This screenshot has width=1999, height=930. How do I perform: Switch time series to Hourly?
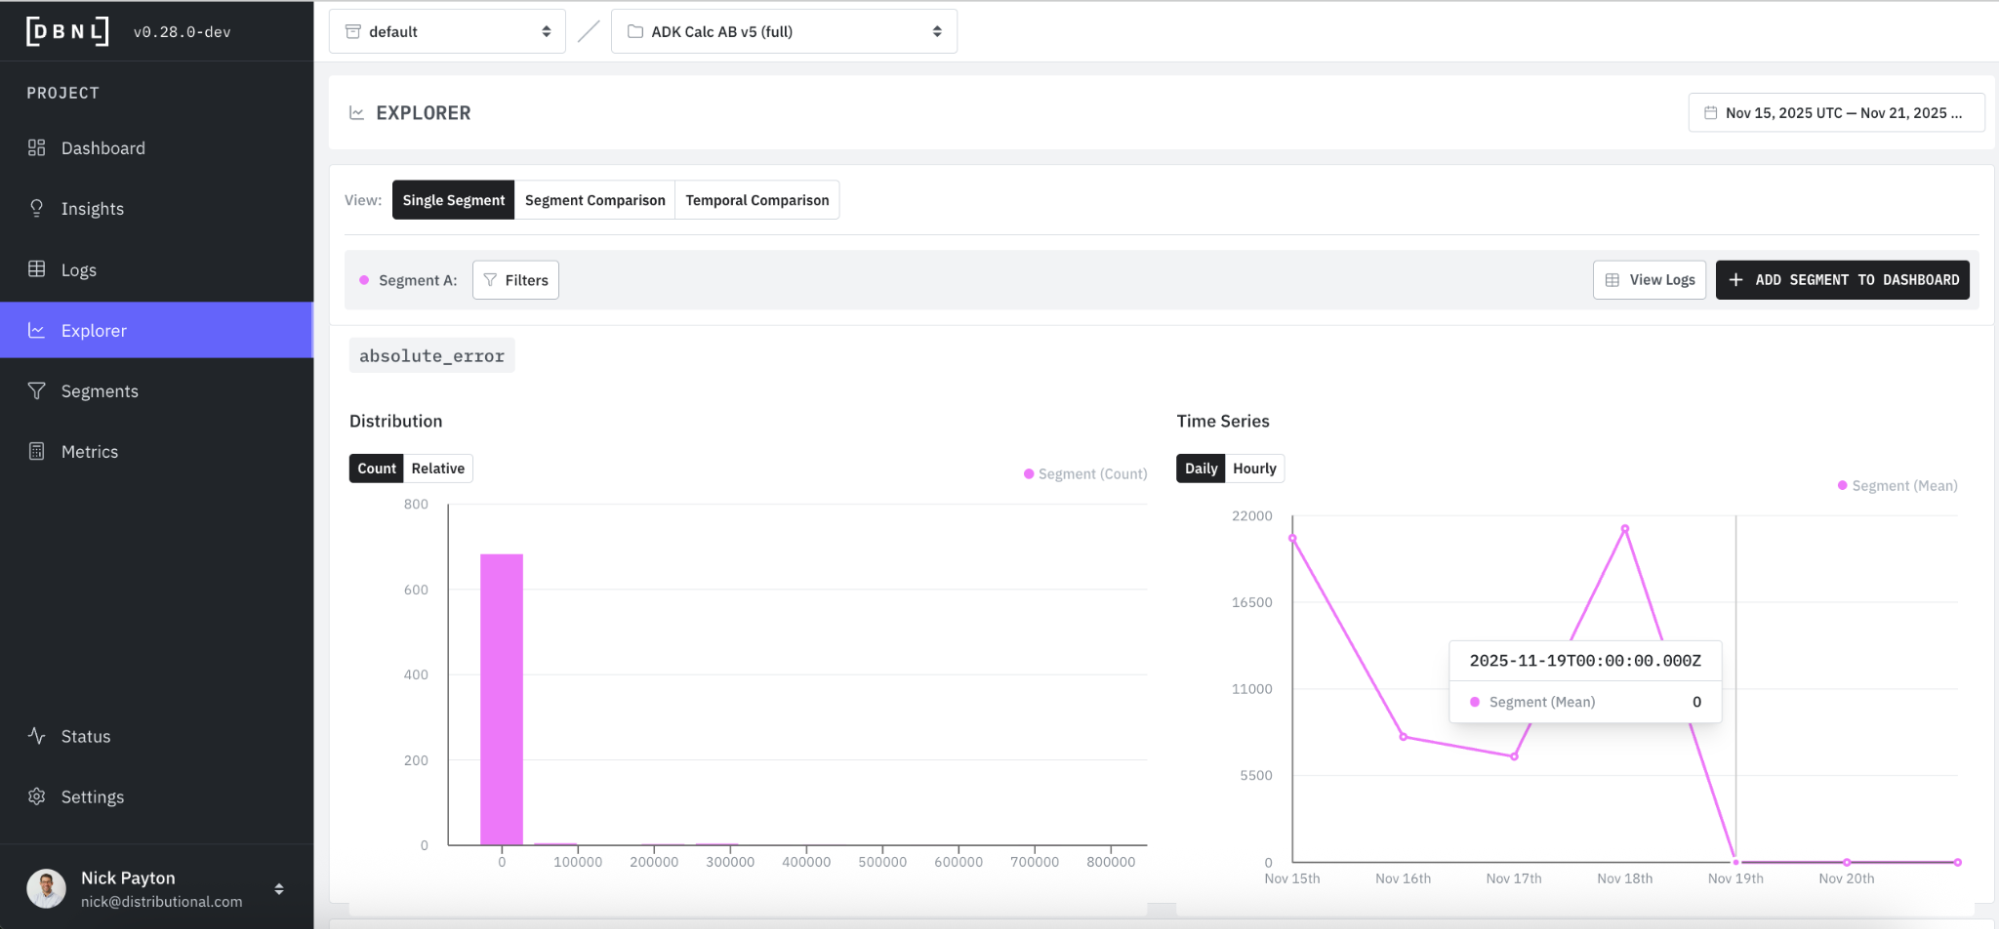click(1254, 468)
